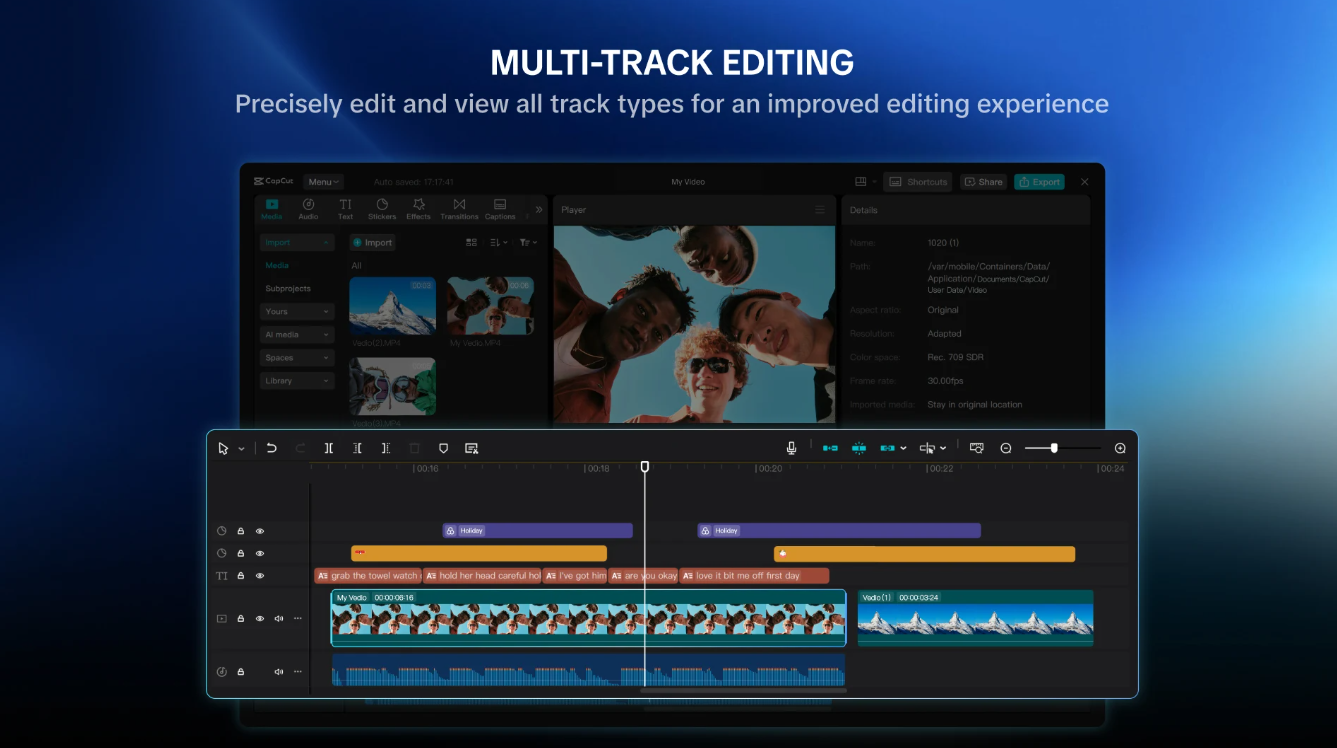Viewport: 1337px width, 748px height.
Task: Switch to the Text tab
Action: (345, 208)
